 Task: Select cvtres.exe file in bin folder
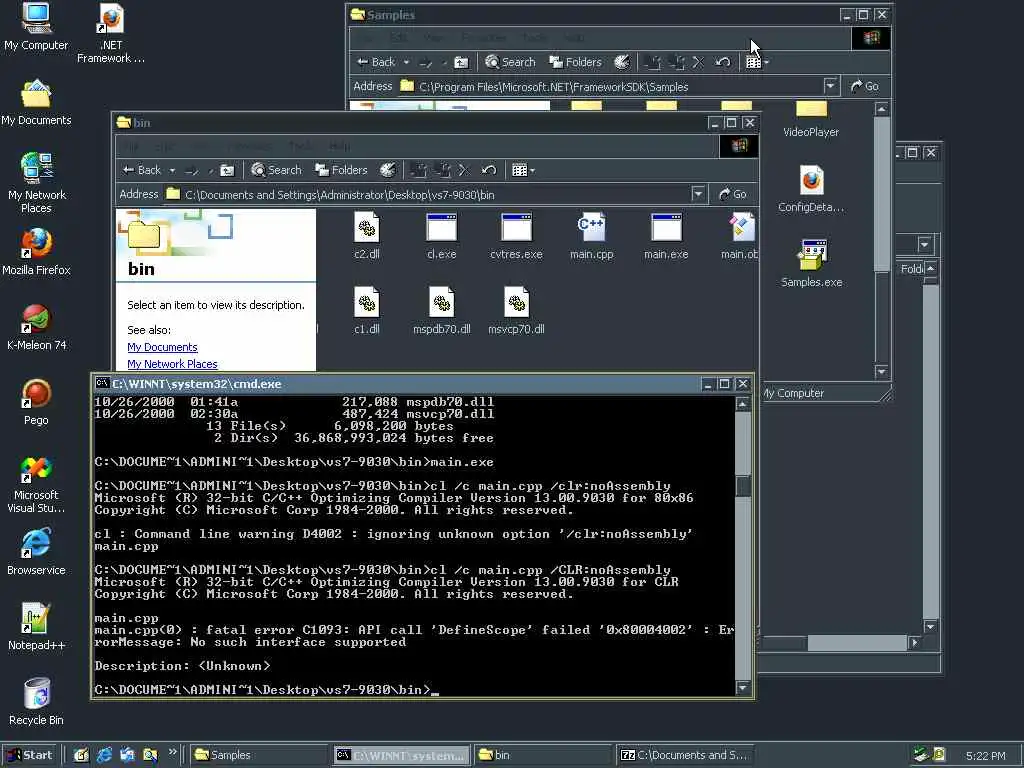[x=516, y=236]
